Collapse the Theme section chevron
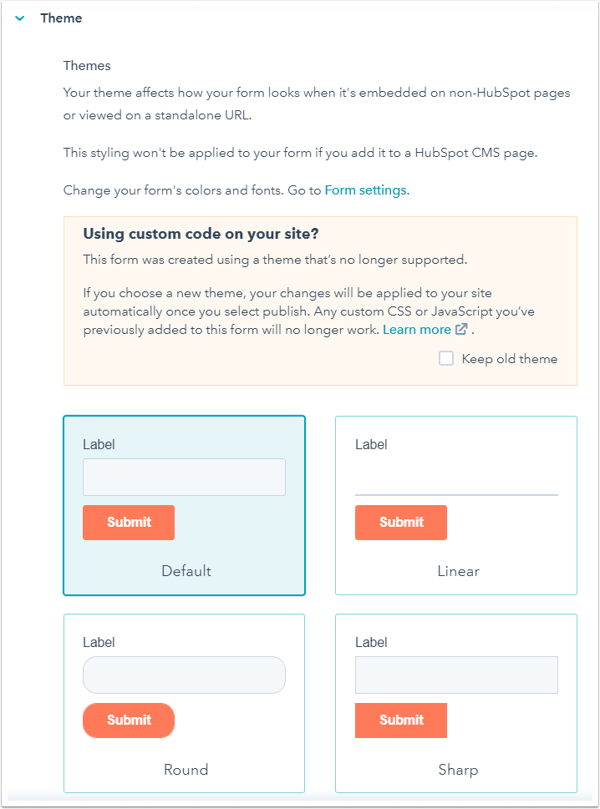 click(20, 19)
